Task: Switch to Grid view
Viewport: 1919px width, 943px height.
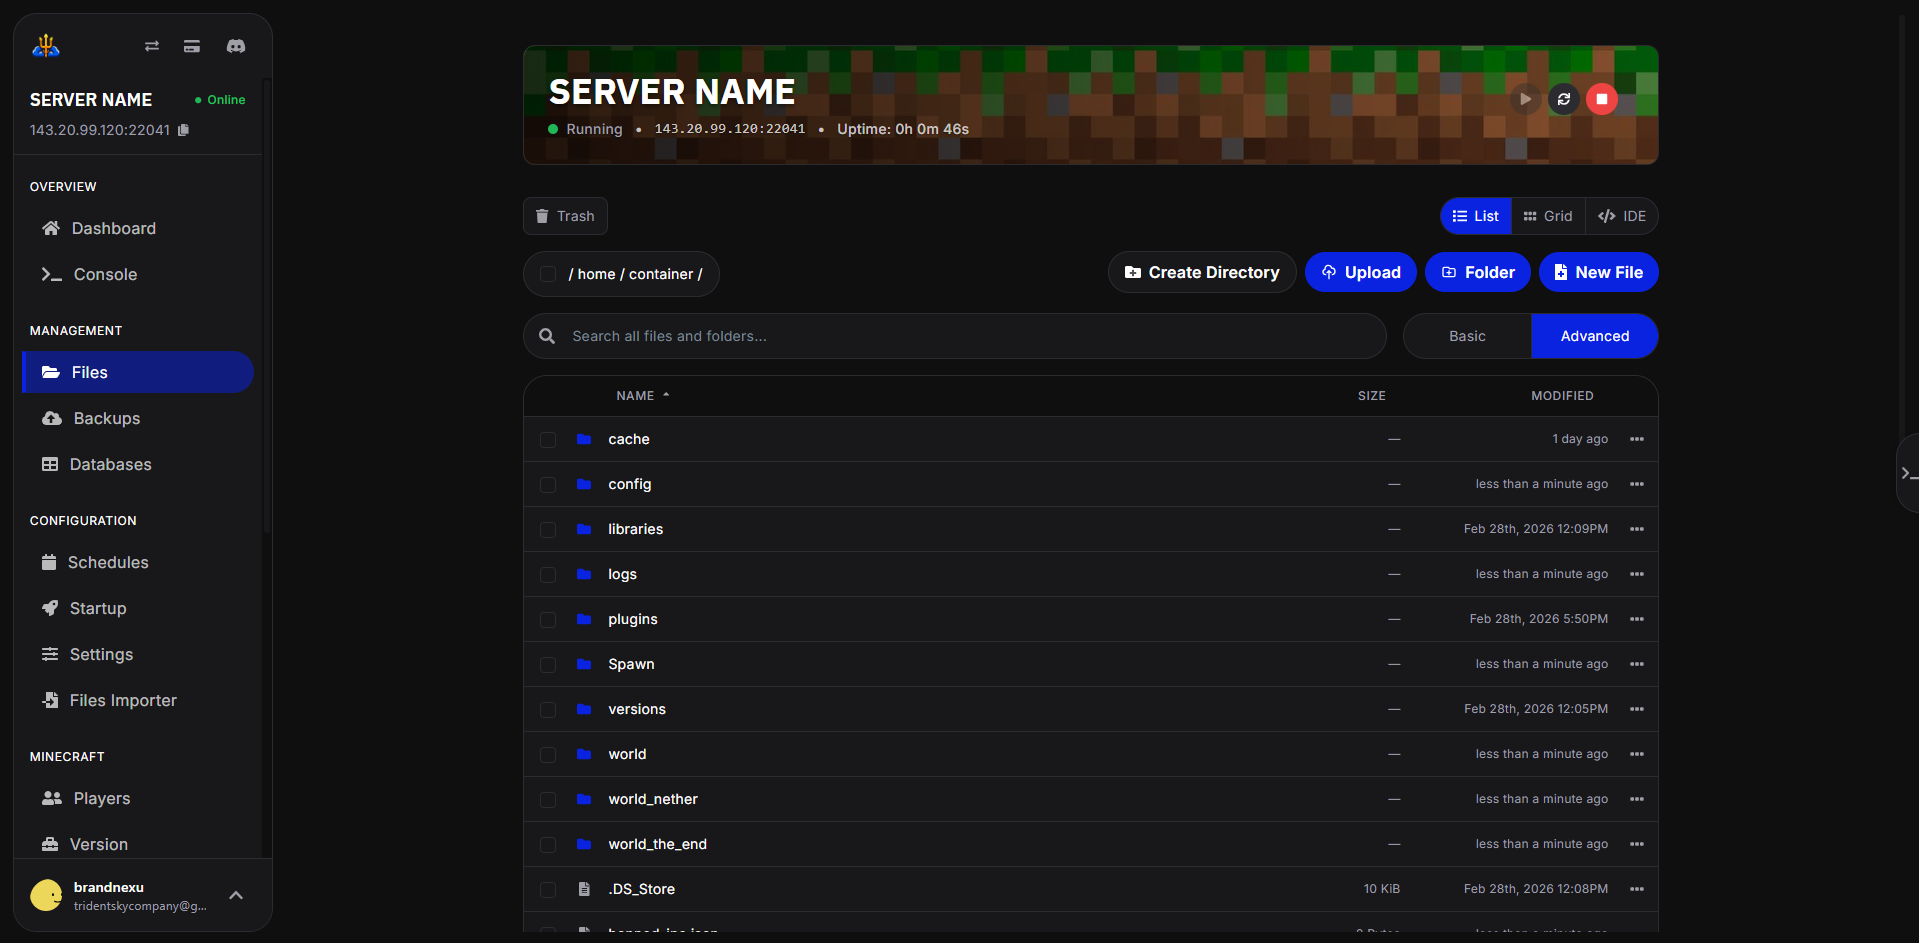Action: [x=1548, y=216]
